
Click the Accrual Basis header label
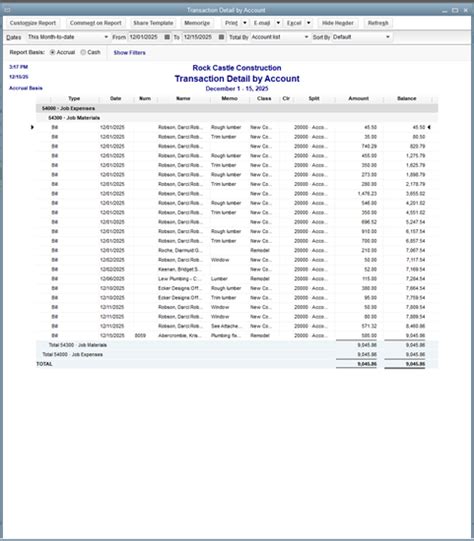[26, 88]
